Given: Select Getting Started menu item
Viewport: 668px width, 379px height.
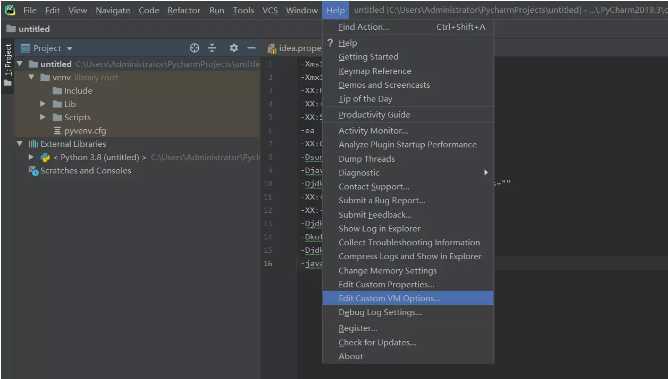Looking at the screenshot, I should [408, 57].
